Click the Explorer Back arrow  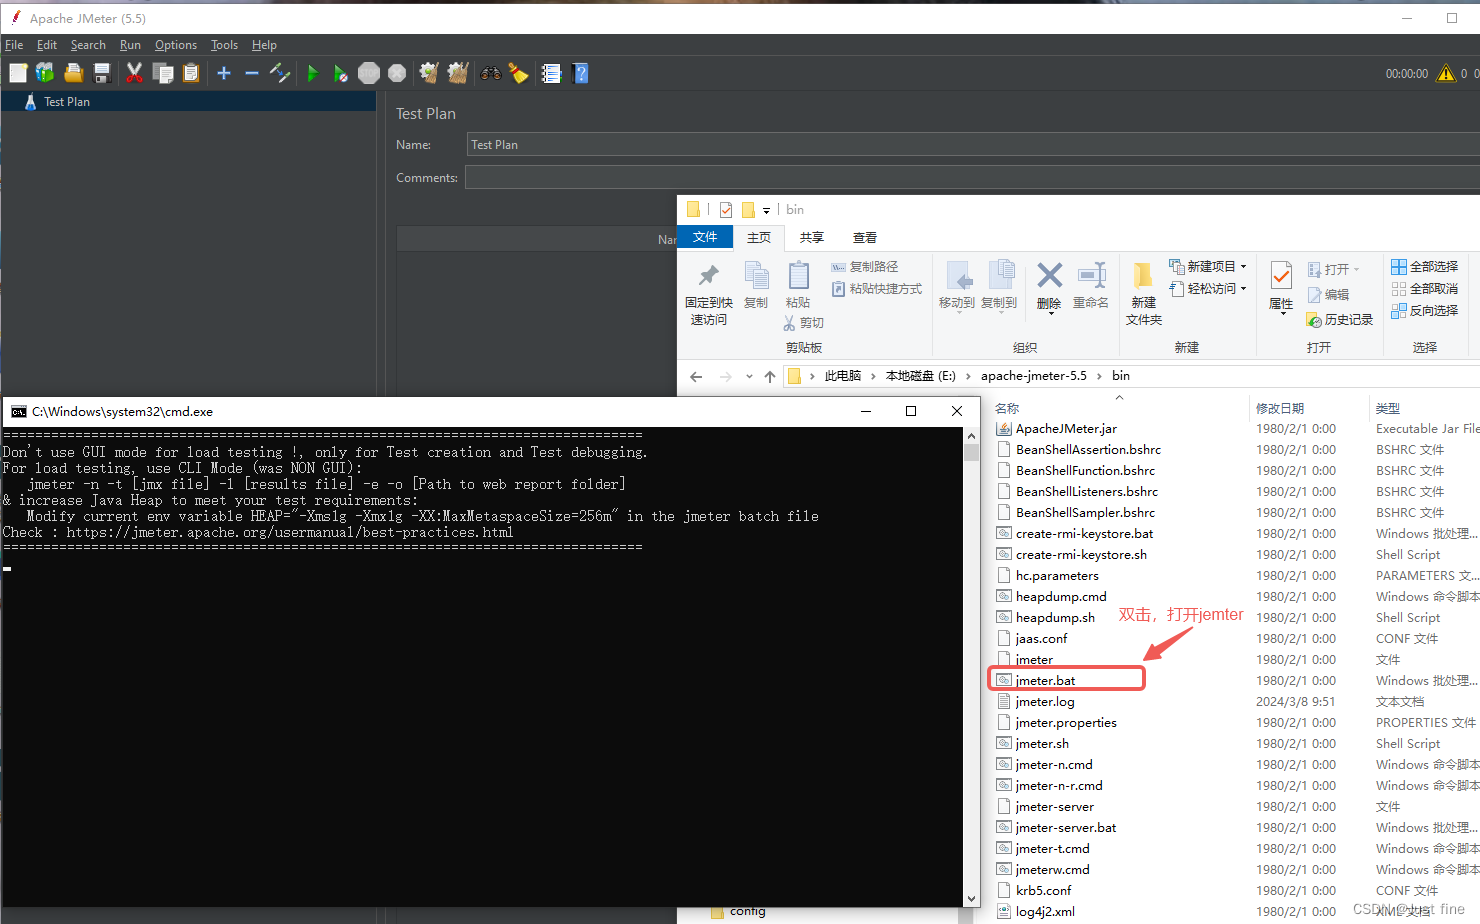click(x=696, y=377)
